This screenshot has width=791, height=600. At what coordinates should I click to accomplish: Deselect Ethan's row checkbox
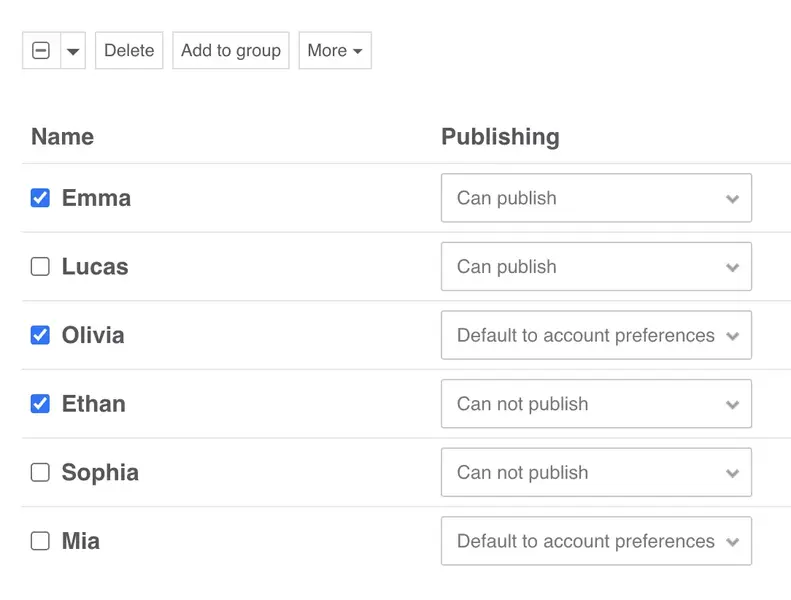click(40, 404)
